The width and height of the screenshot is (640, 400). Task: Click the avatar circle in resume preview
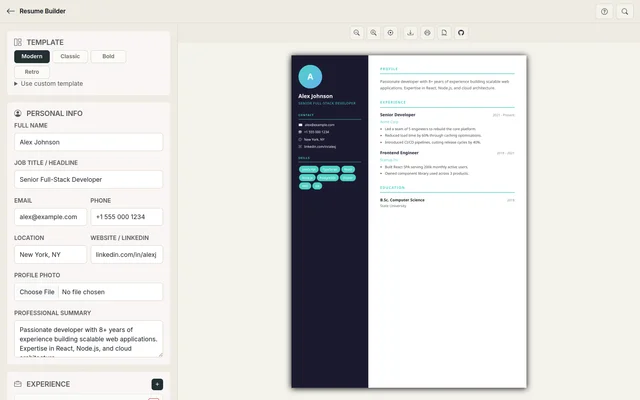310,76
